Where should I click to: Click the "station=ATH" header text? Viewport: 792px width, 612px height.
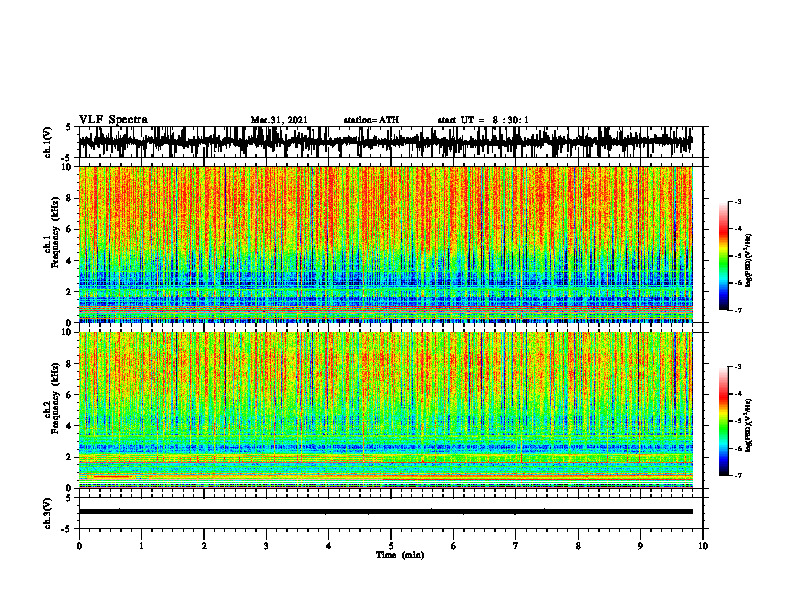click(371, 120)
